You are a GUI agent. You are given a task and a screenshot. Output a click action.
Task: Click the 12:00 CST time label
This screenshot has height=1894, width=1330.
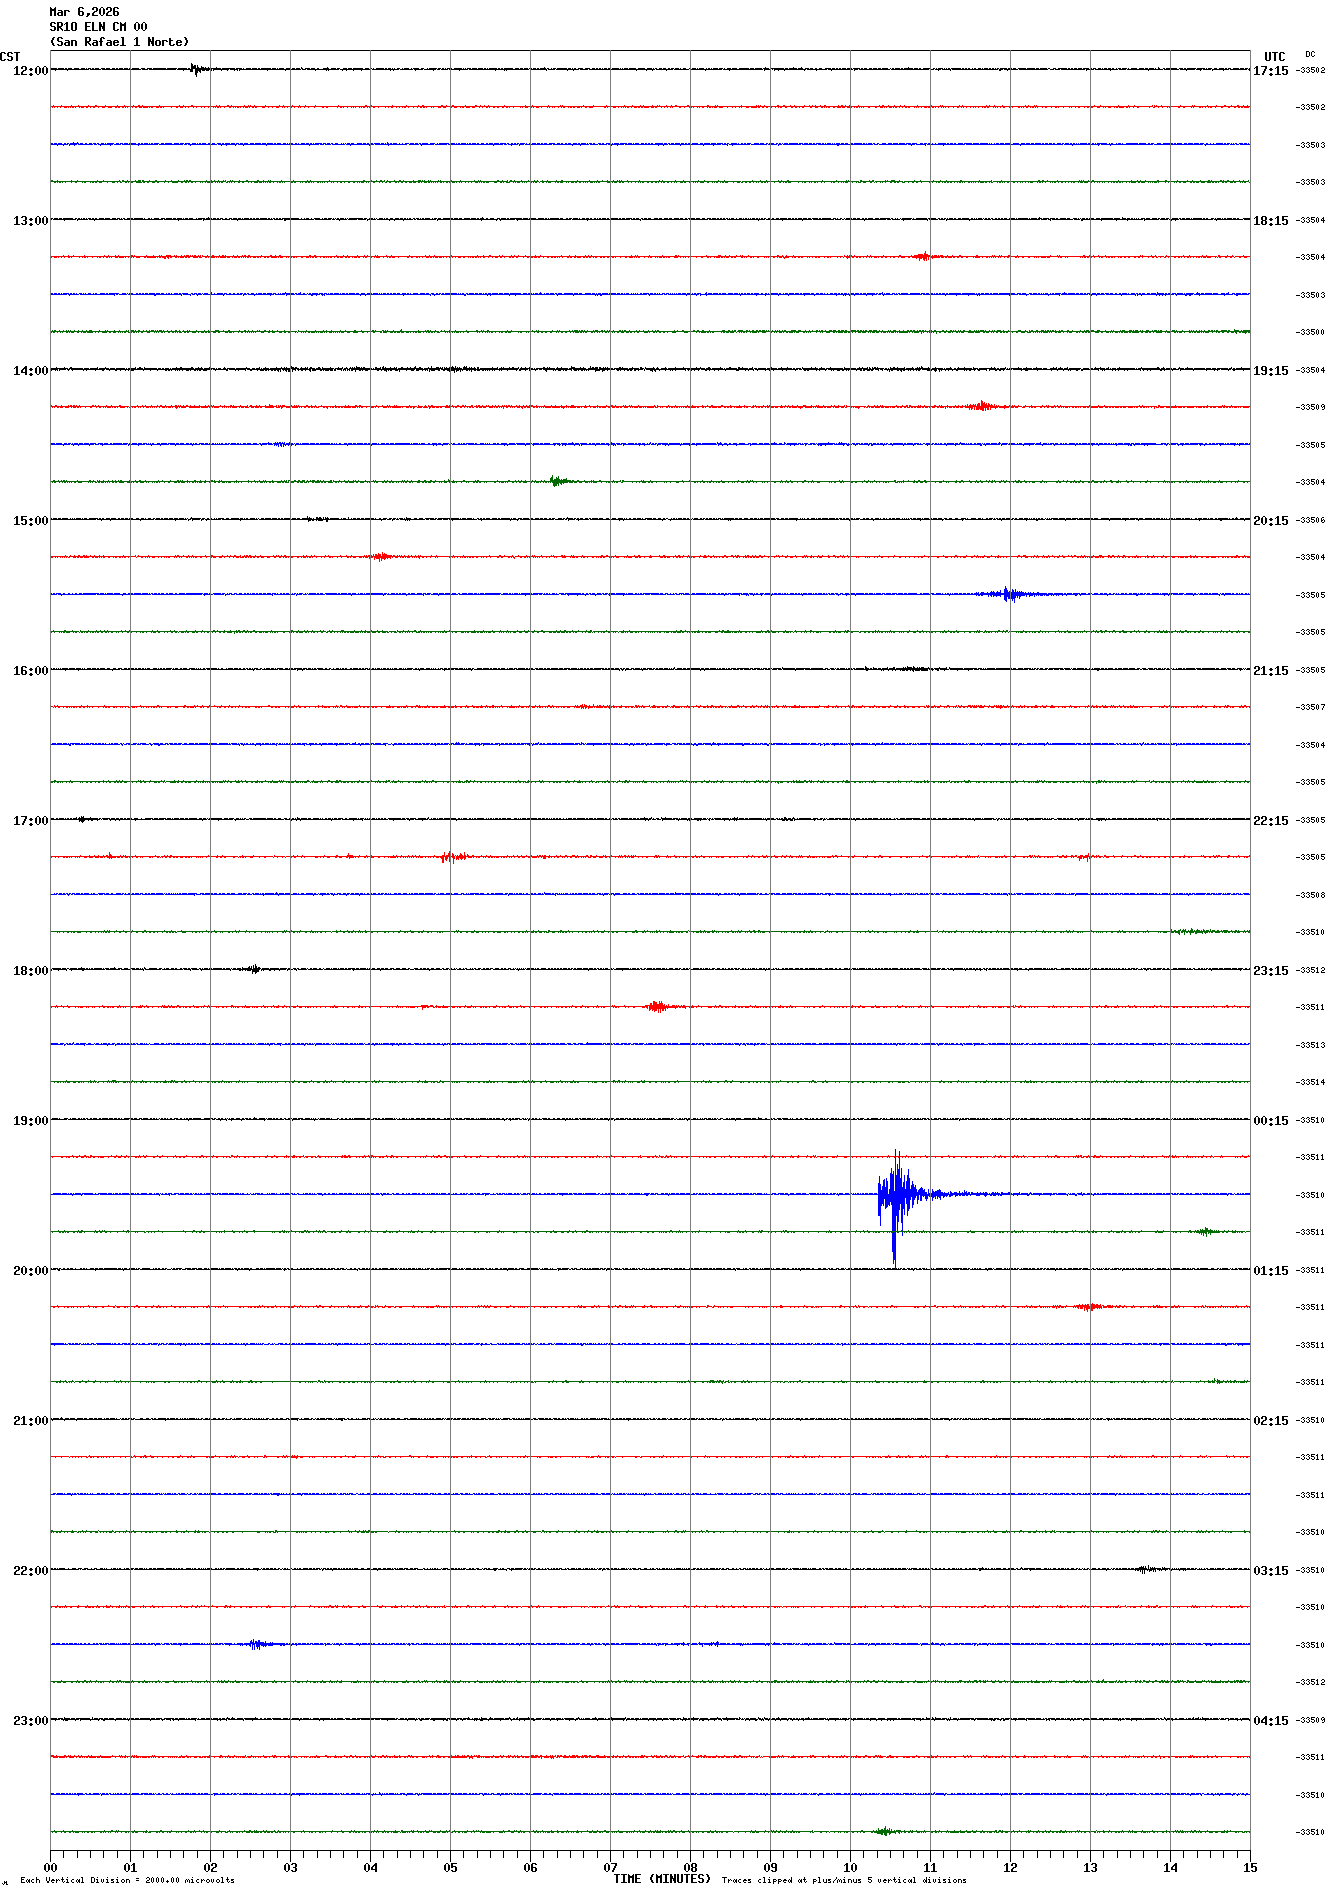click(30, 71)
